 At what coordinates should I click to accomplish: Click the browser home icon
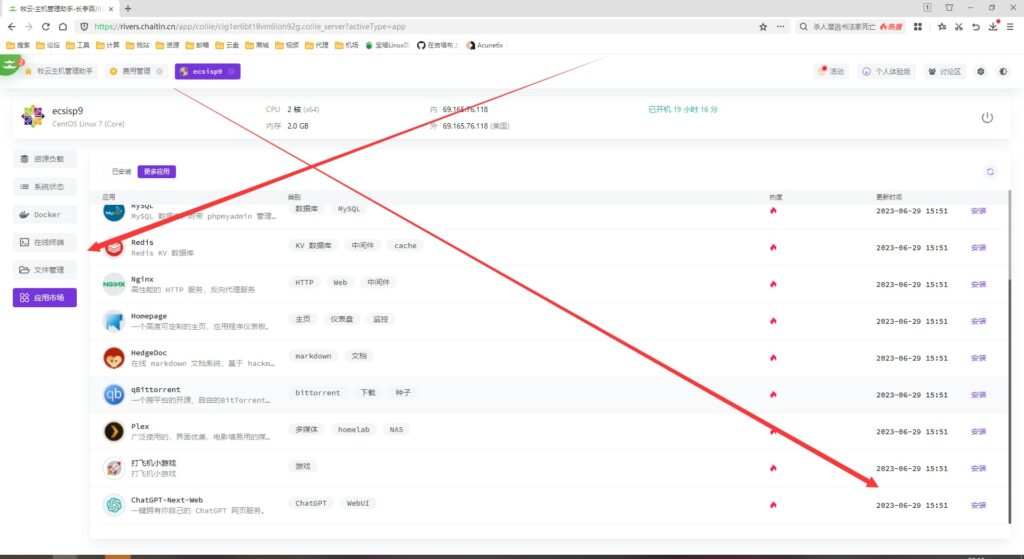[x=63, y=27]
